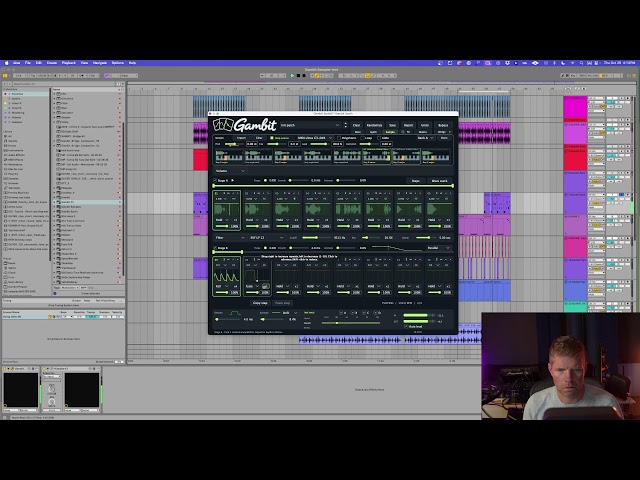Expand the Volume dropdown below sample slots
This screenshot has width=640, height=480.
tap(230, 171)
